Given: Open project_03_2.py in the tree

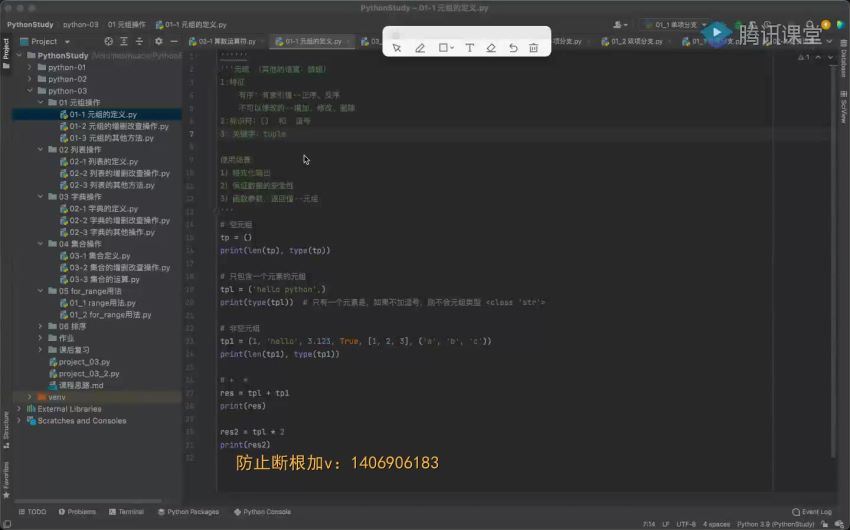Looking at the screenshot, I should tap(84, 374).
